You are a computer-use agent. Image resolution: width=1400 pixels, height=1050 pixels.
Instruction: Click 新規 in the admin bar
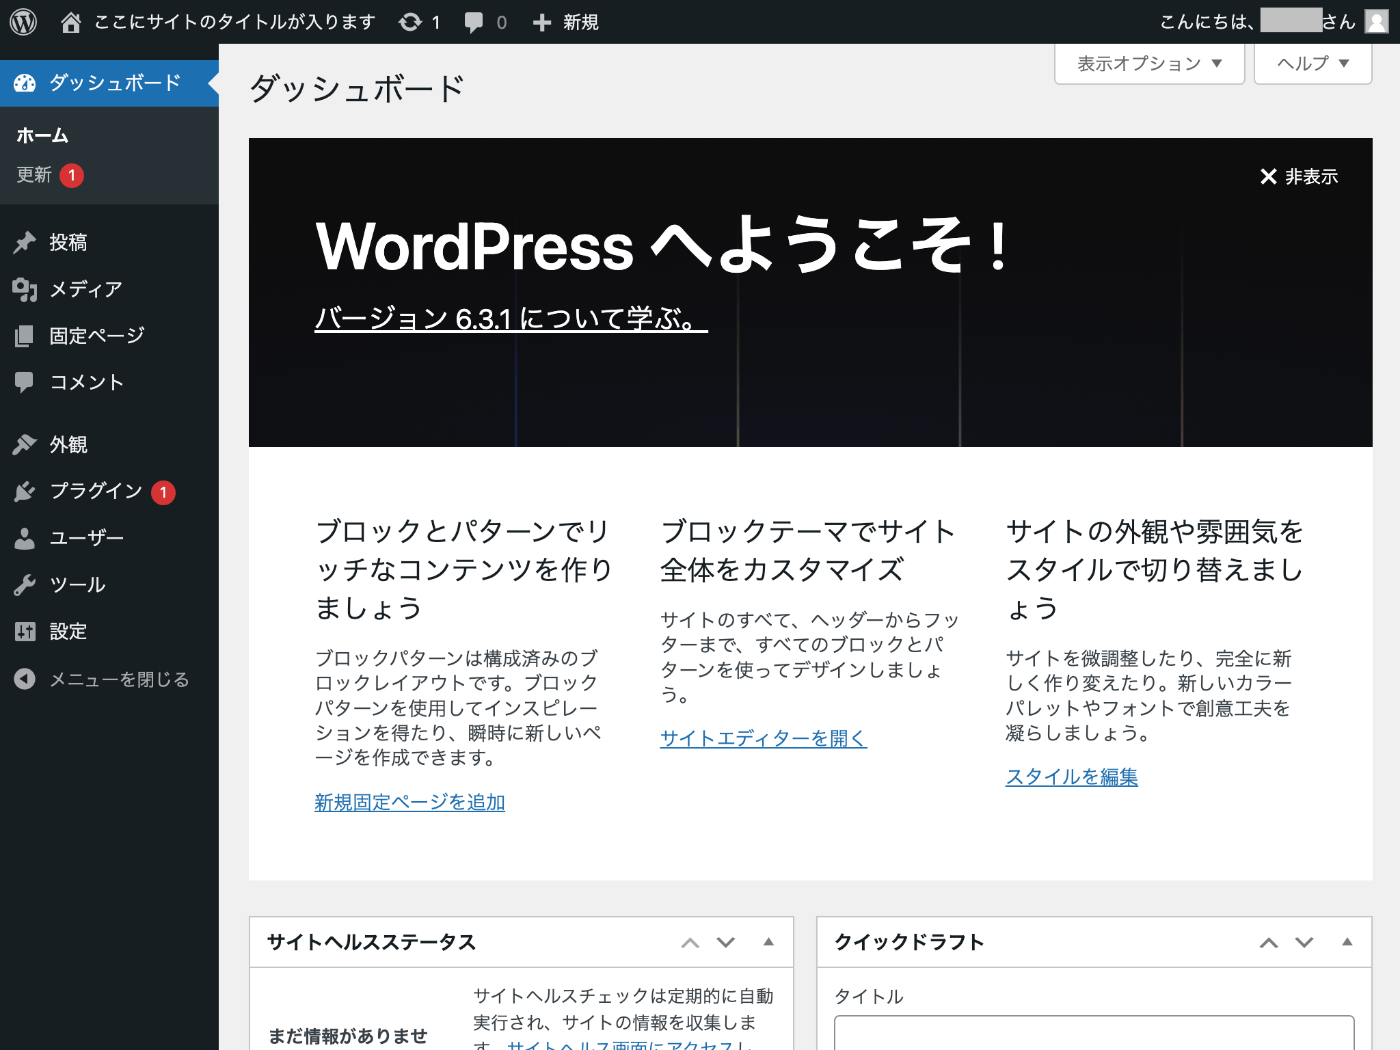(x=580, y=22)
